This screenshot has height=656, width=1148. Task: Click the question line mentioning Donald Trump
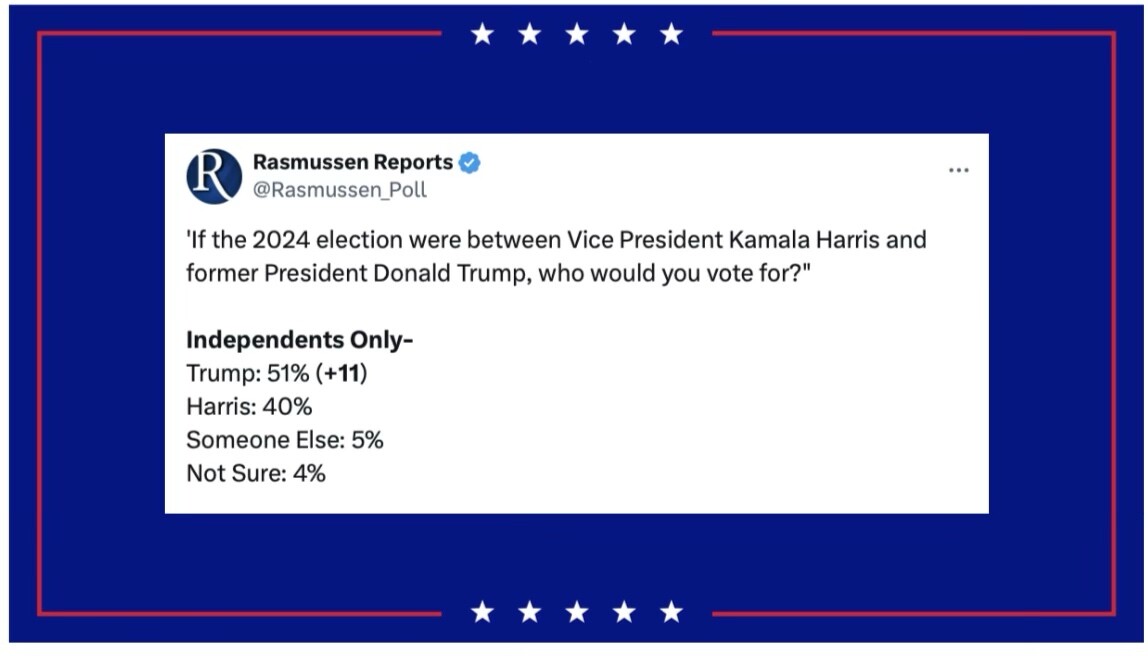pyautogui.click(x=499, y=273)
